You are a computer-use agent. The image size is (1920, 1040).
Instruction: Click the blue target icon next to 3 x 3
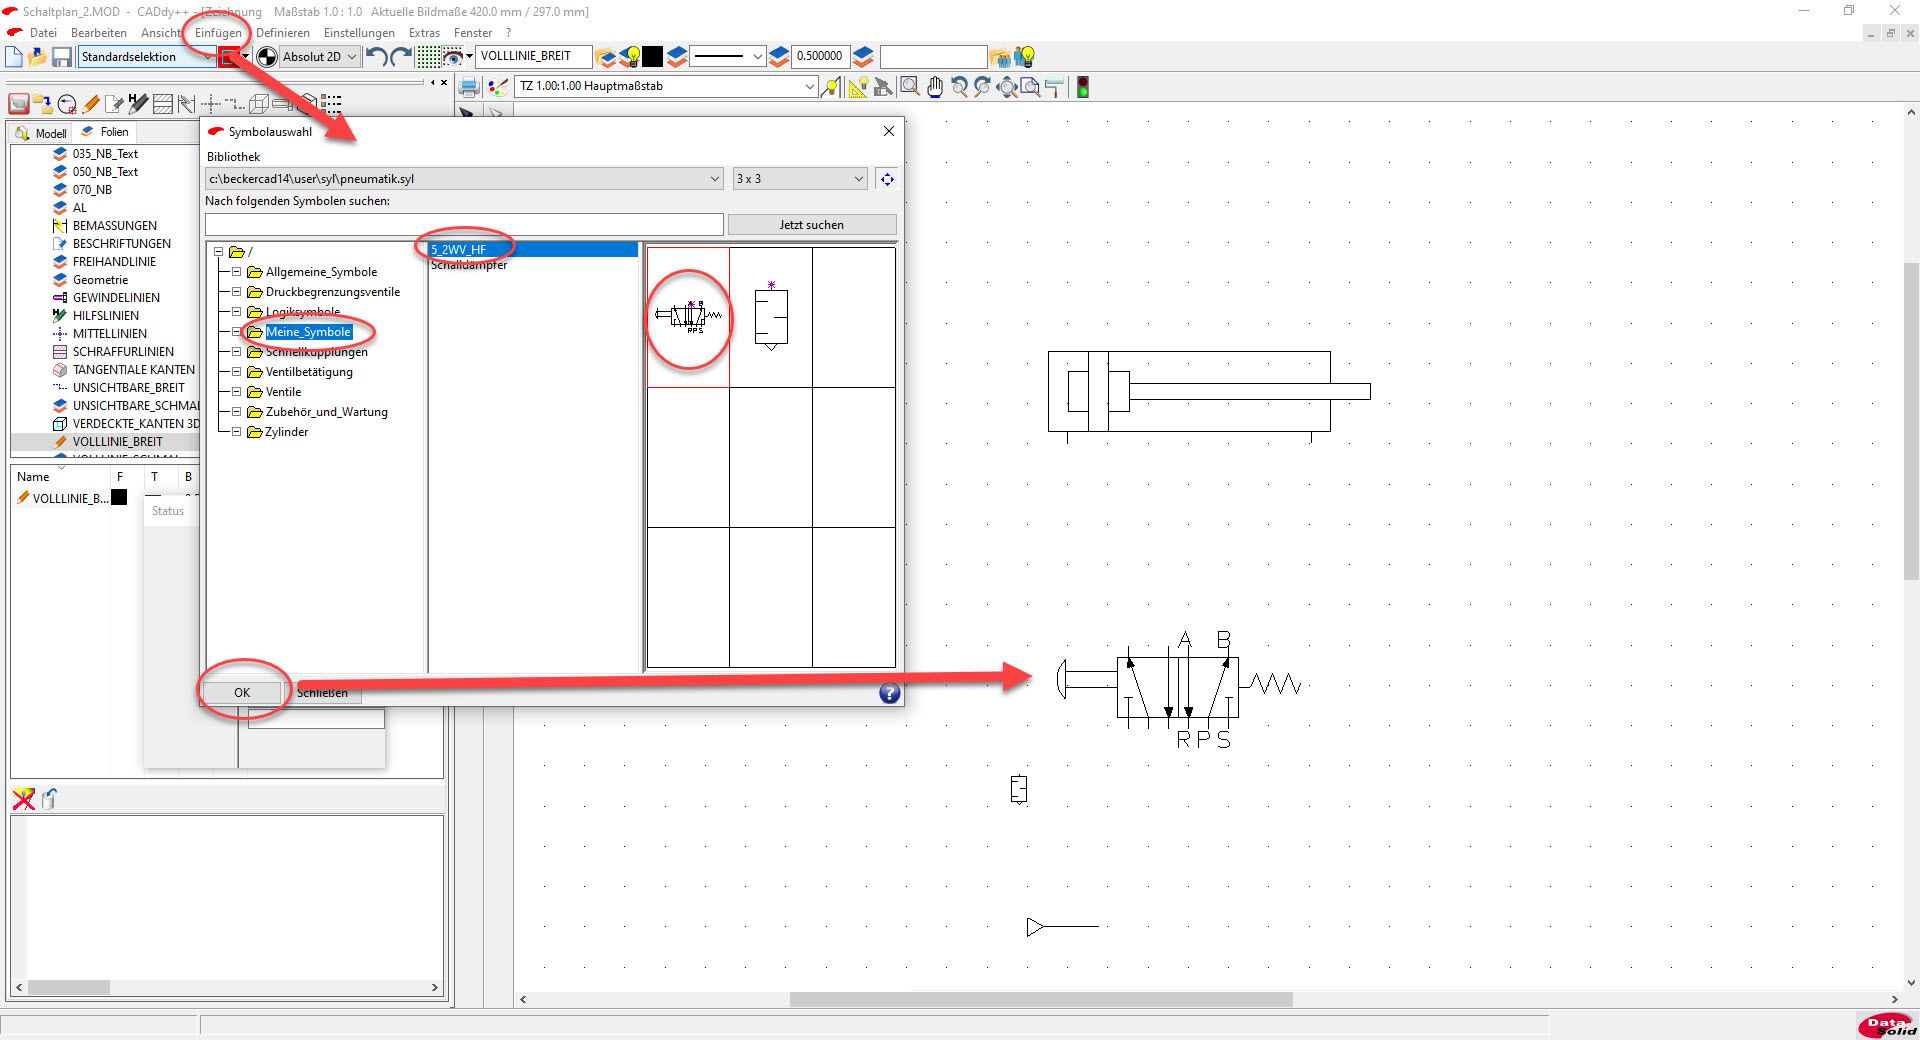887,179
